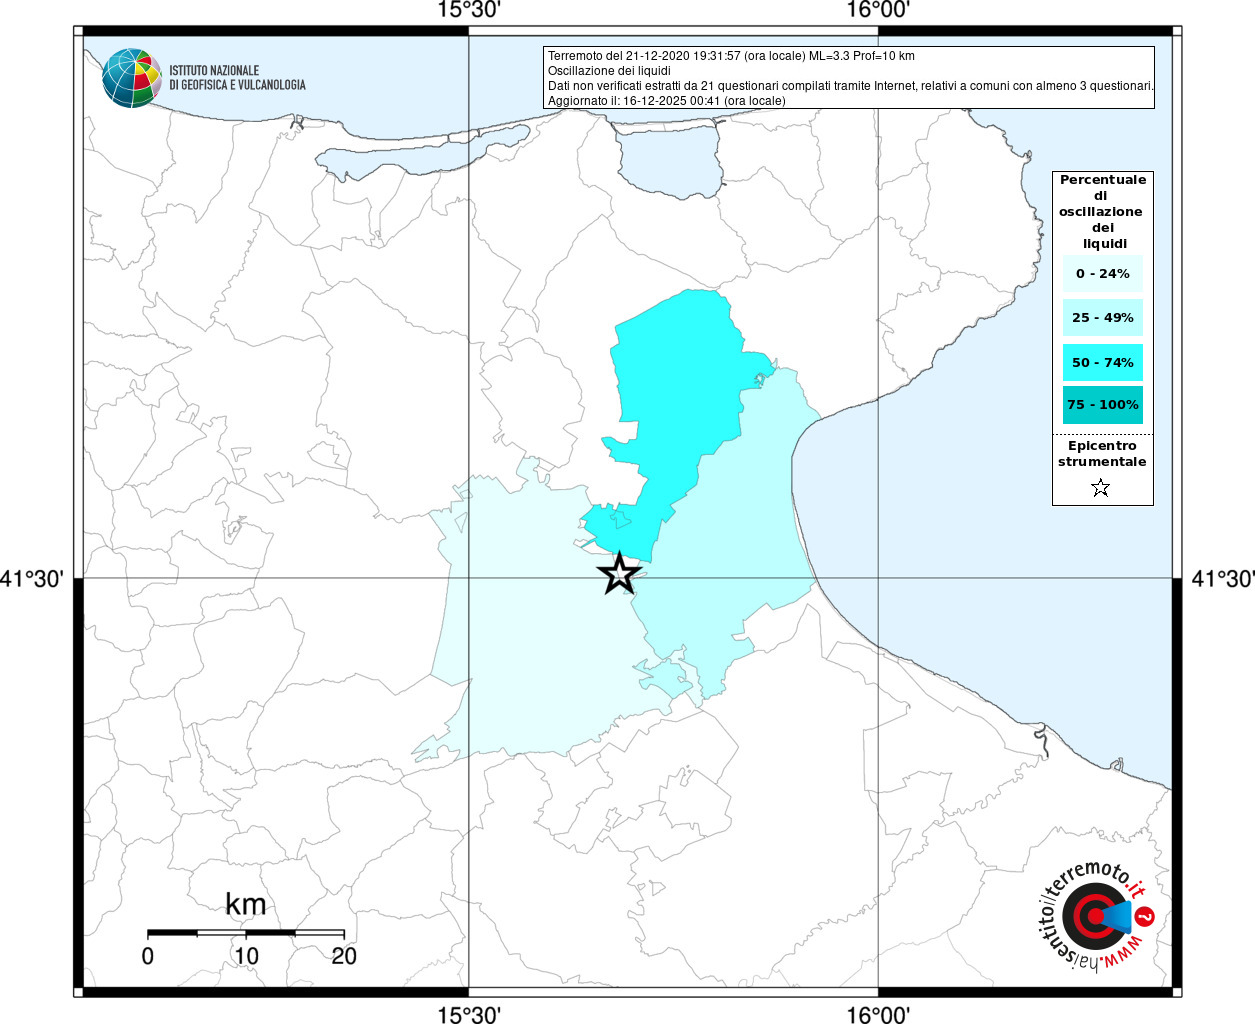Click the left 41°30' latitude label

[x=32, y=579]
